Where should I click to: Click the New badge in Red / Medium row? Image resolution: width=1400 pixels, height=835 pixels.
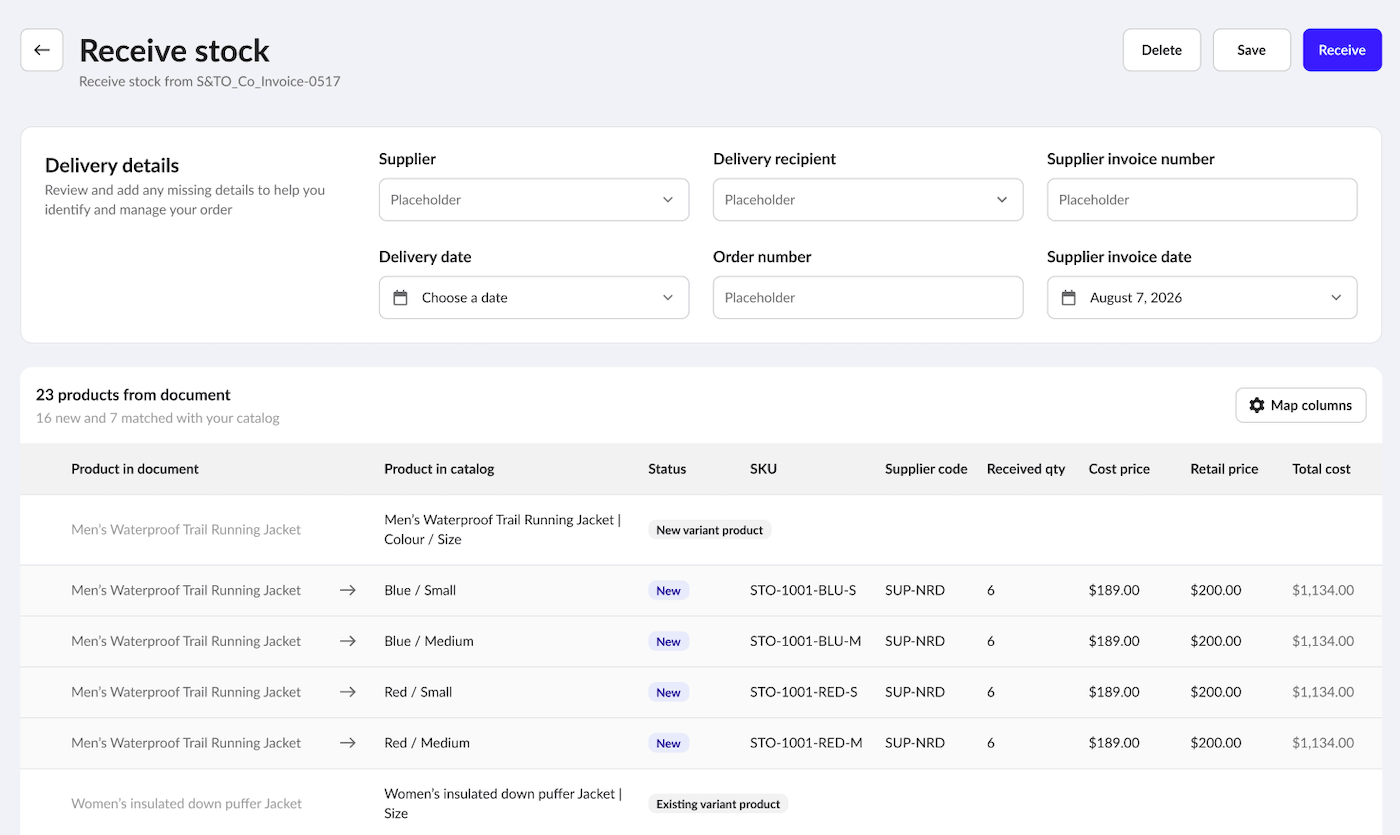pyautogui.click(x=668, y=744)
